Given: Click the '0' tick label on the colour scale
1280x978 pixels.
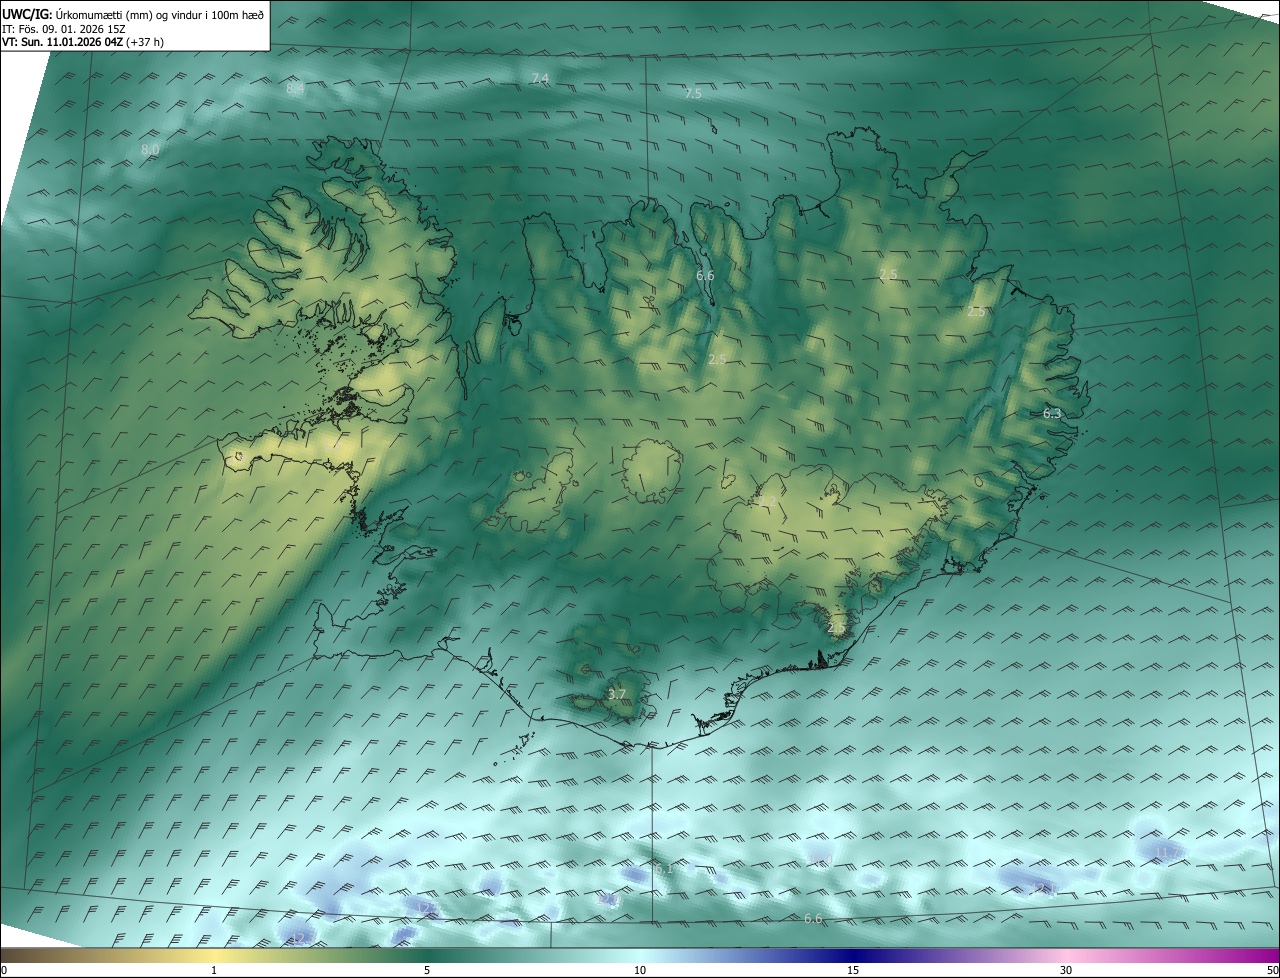Looking at the screenshot, I should (x=4, y=970).
